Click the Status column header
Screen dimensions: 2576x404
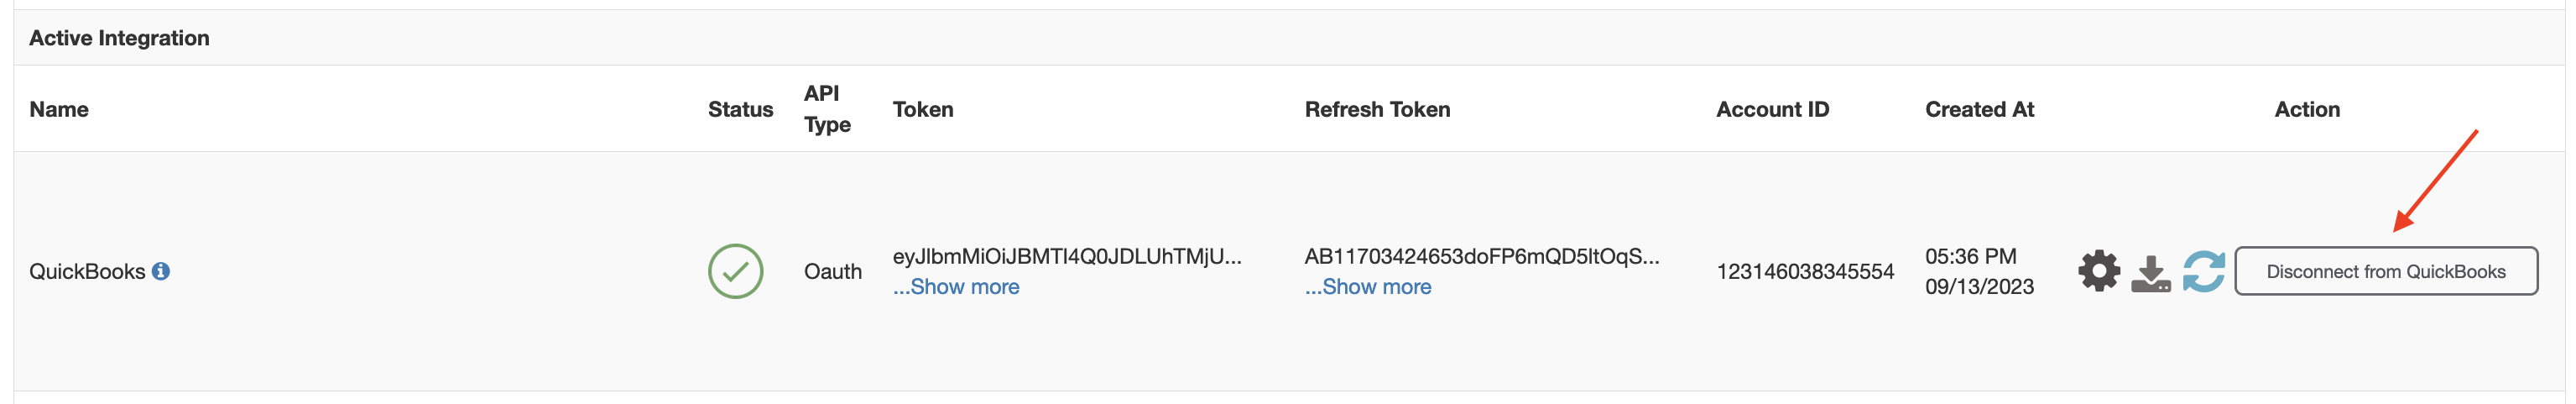740,109
